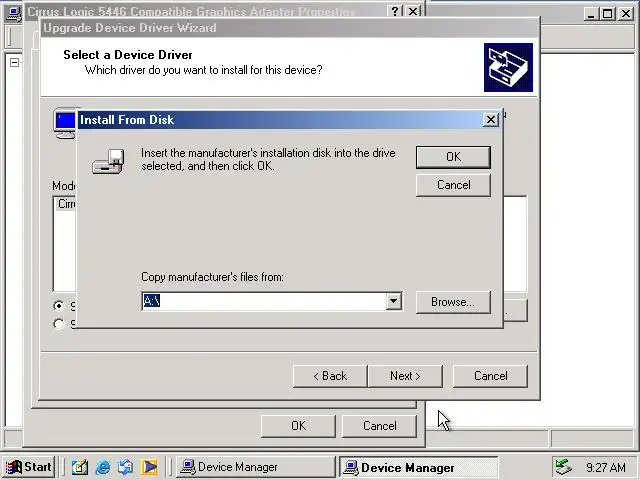Maximize the background Device Manager window
This screenshot has width=640, height=480.
[x=607, y=14]
